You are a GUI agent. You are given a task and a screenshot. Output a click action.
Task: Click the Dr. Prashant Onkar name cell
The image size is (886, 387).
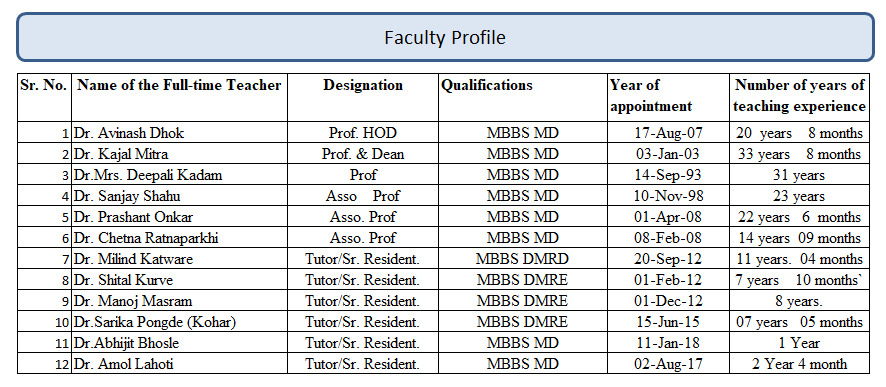[179, 217]
